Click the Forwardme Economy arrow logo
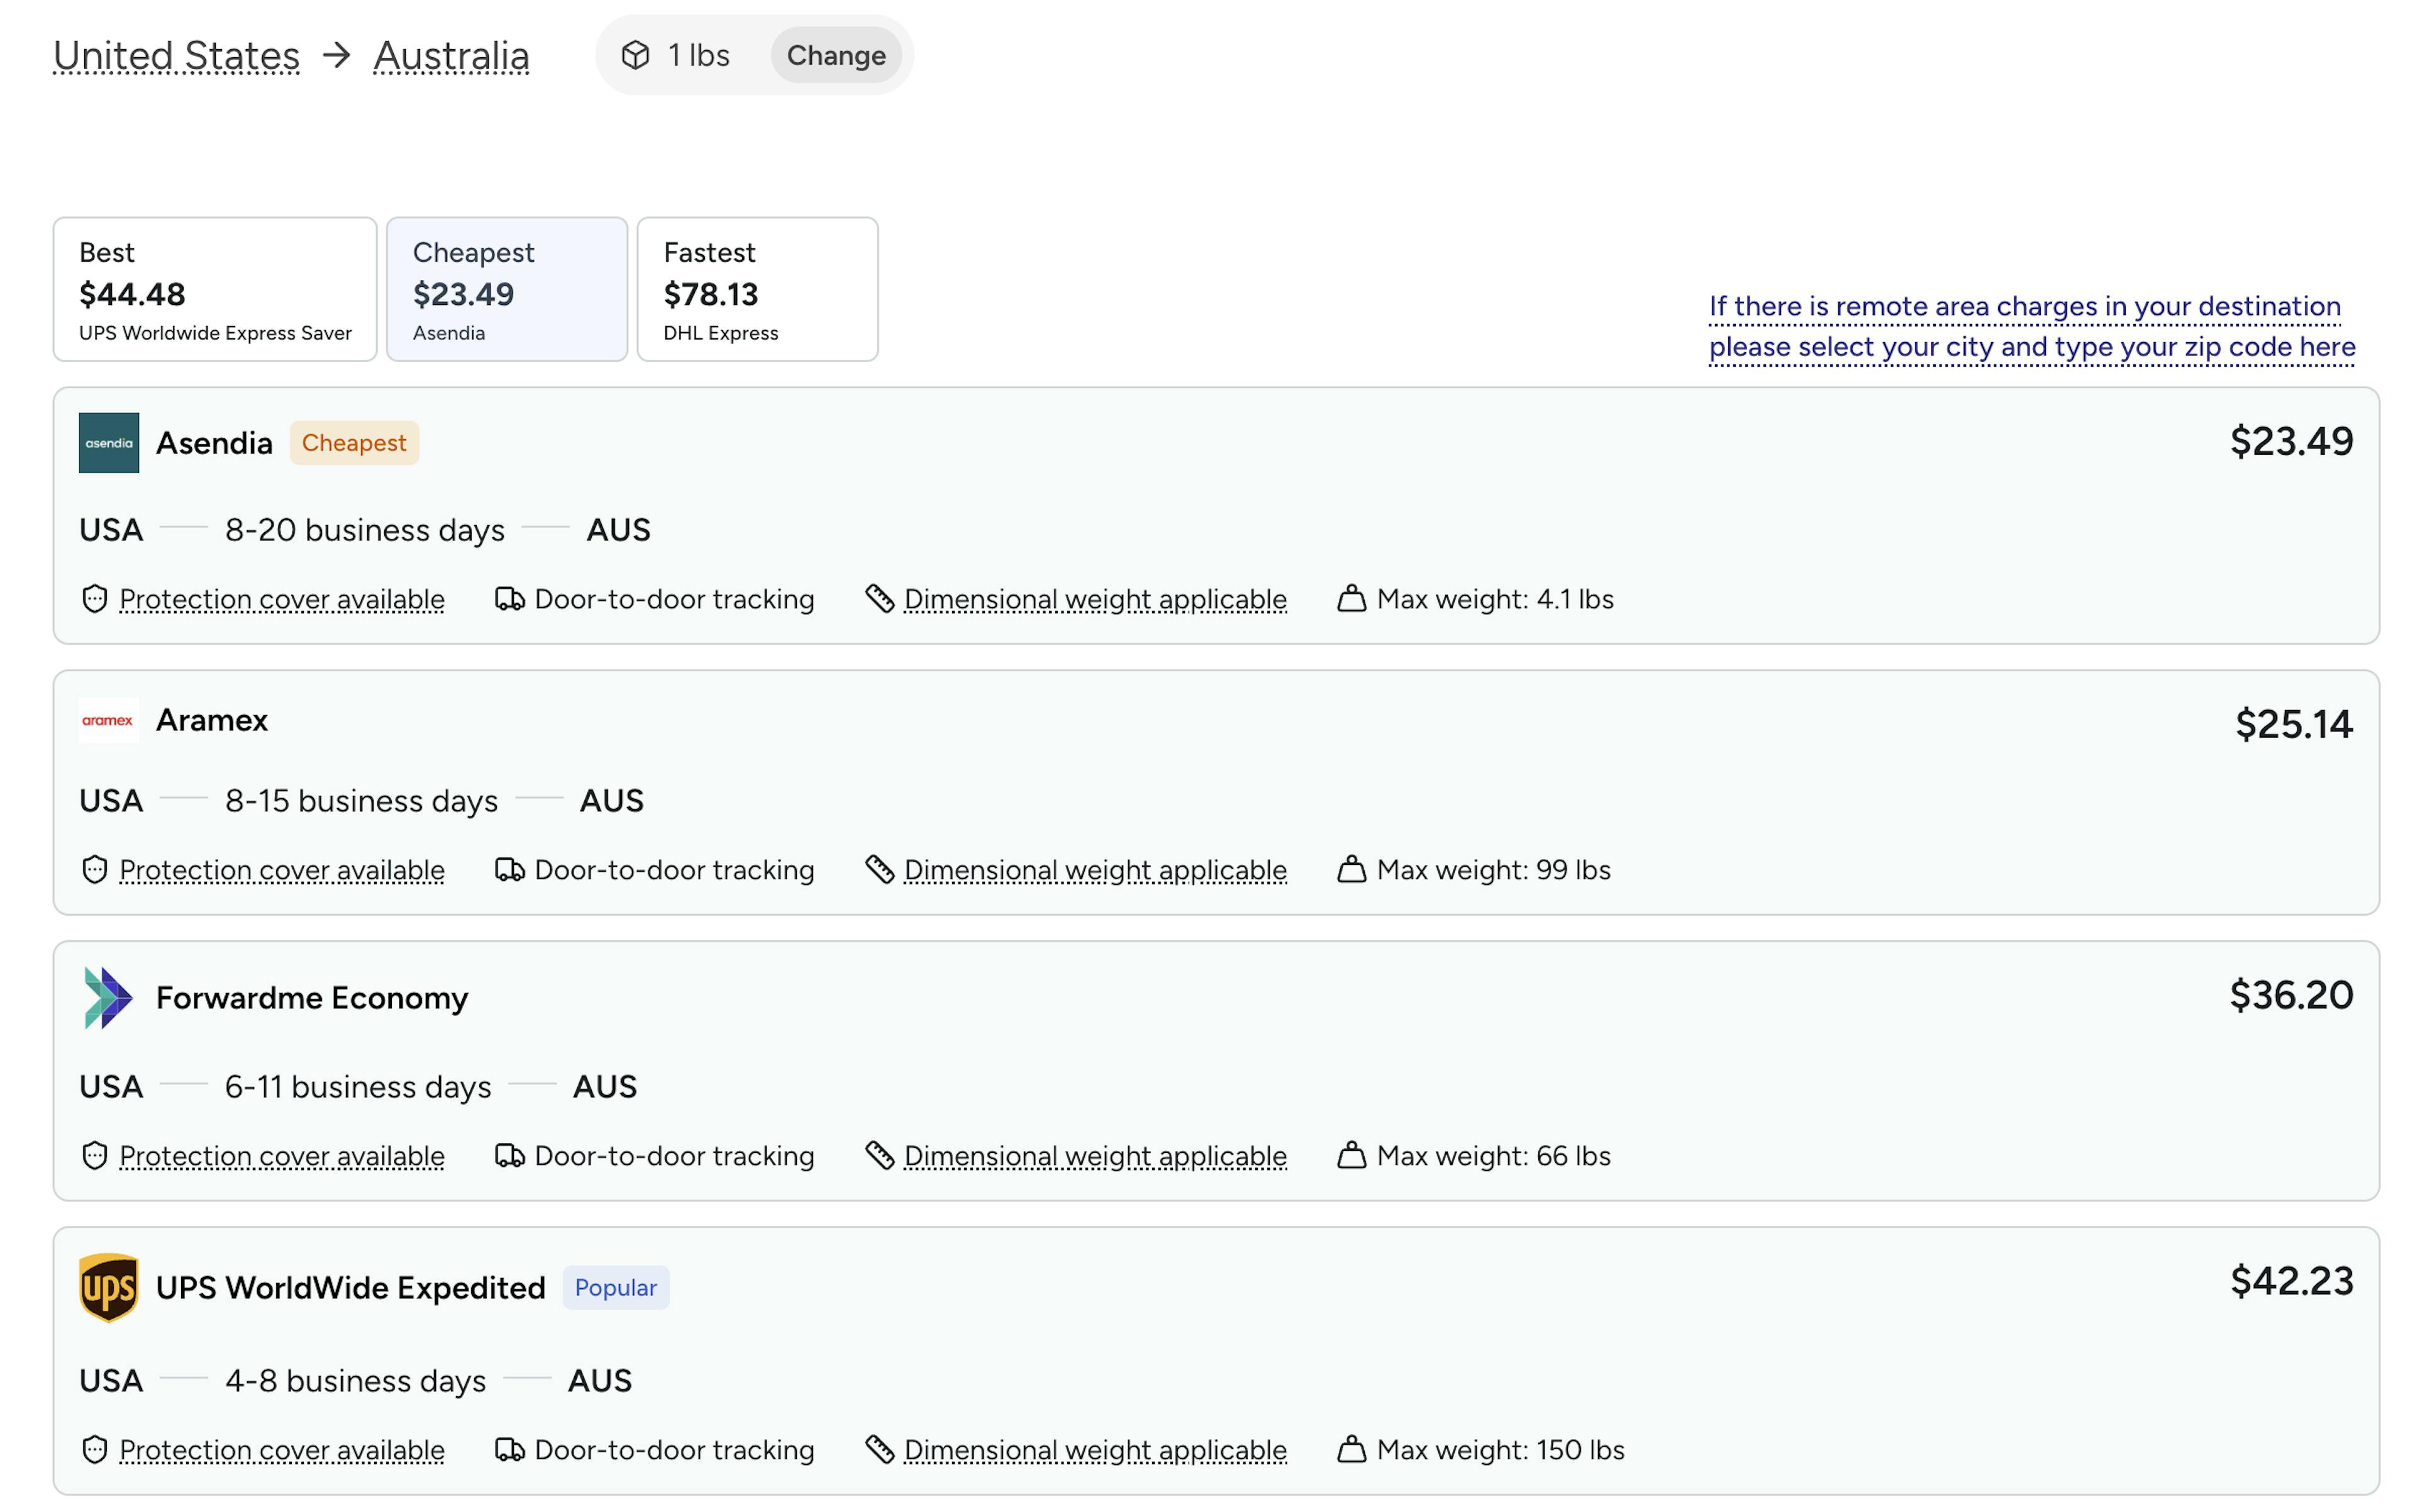 click(108, 998)
